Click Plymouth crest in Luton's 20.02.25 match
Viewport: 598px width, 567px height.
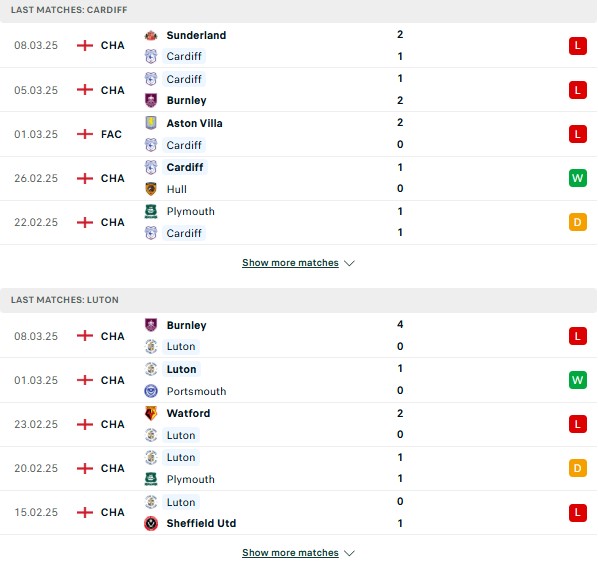[151, 479]
